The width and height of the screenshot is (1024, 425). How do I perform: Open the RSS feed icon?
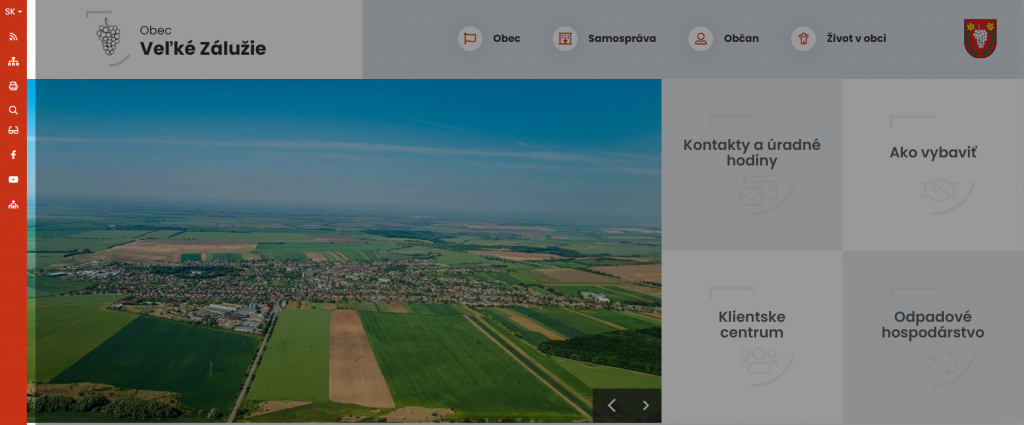click(13, 37)
